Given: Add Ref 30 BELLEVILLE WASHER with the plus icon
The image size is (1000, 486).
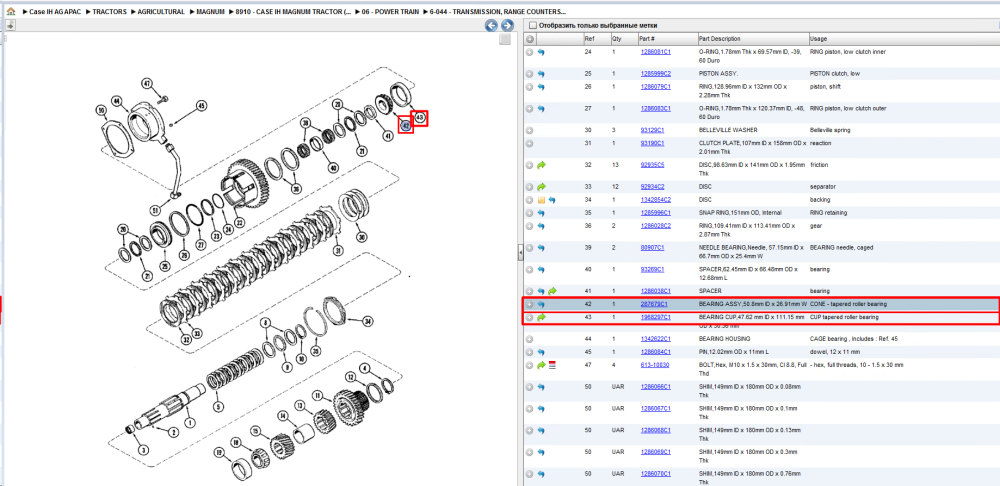Looking at the screenshot, I should 529,130.
